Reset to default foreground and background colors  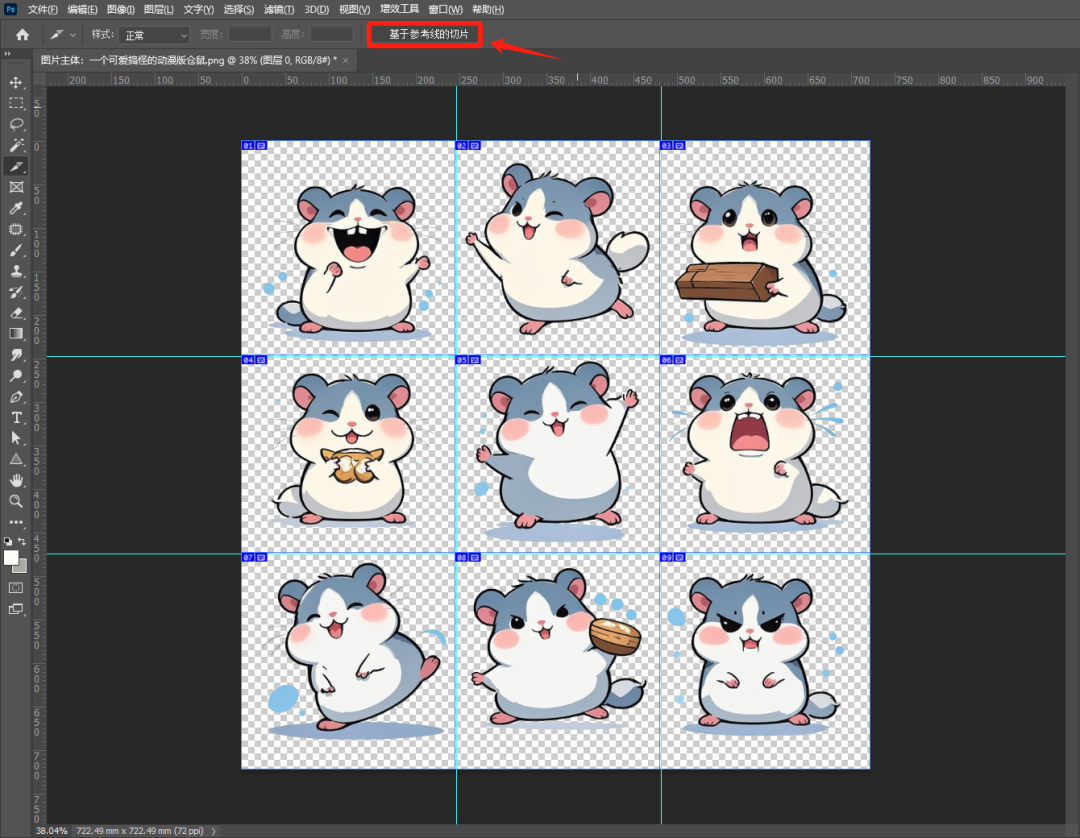click(x=8, y=541)
